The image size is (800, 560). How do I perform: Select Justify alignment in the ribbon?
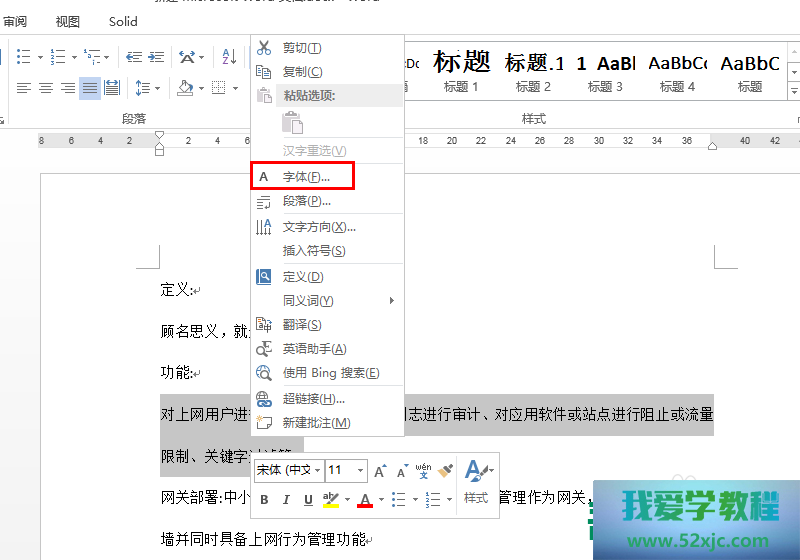point(90,88)
